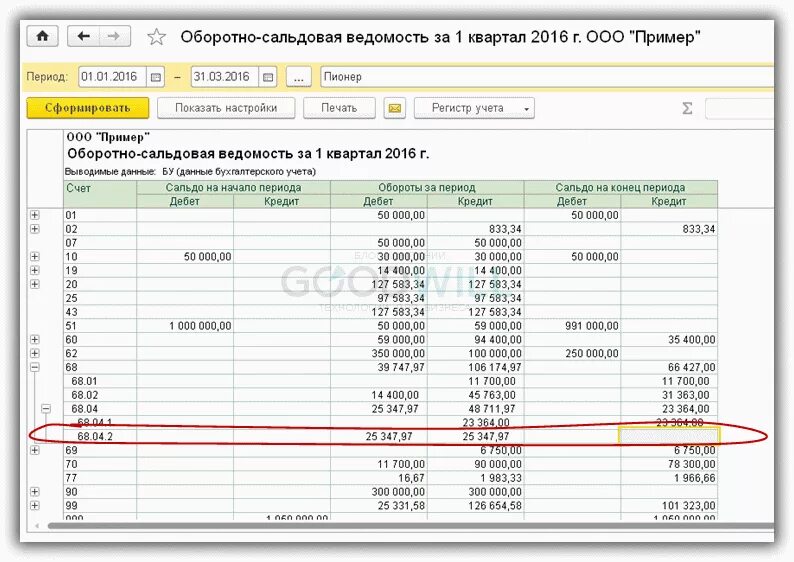Image resolution: width=794 pixels, height=562 pixels.
Task: Click the organization field Пионер
Action: pyautogui.click(x=547, y=77)
